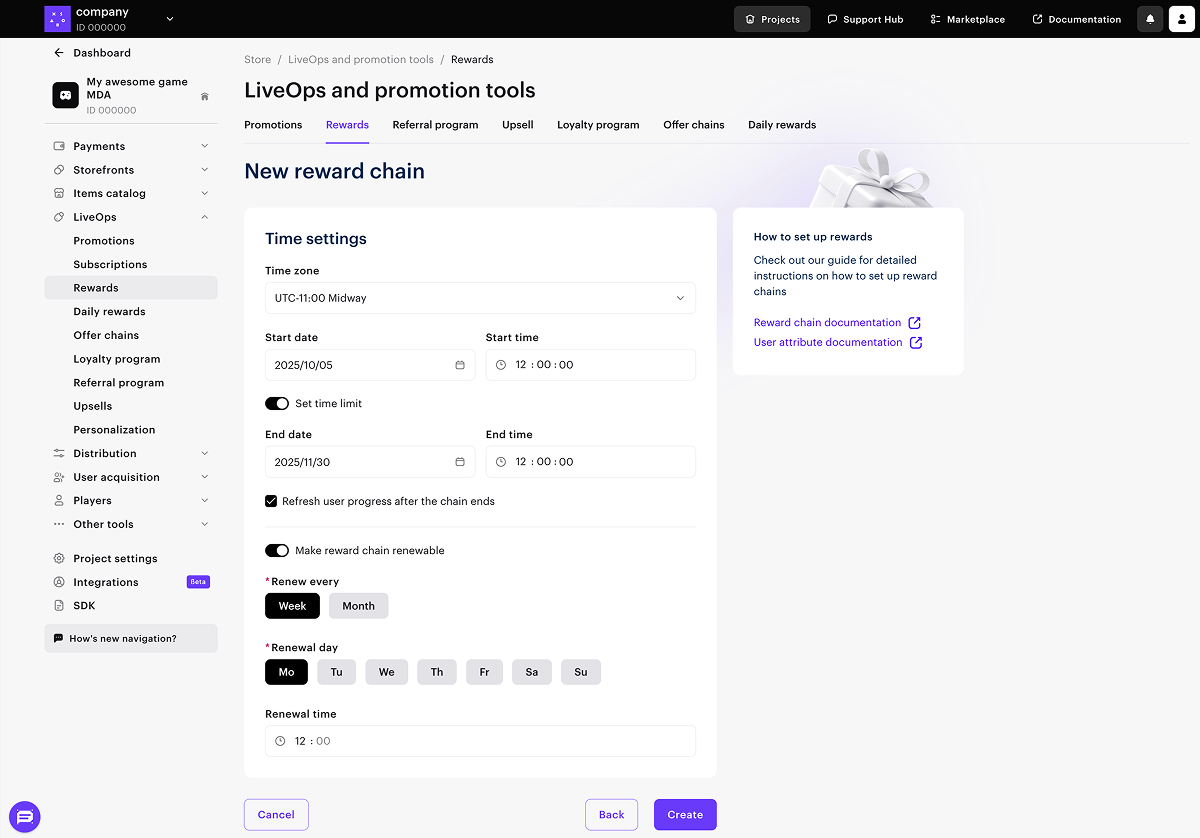Image resolution: width=1200 pixels, height=838 pixels.
Task: Switch to the Offer chains tab
Action: tap(693, 125)
